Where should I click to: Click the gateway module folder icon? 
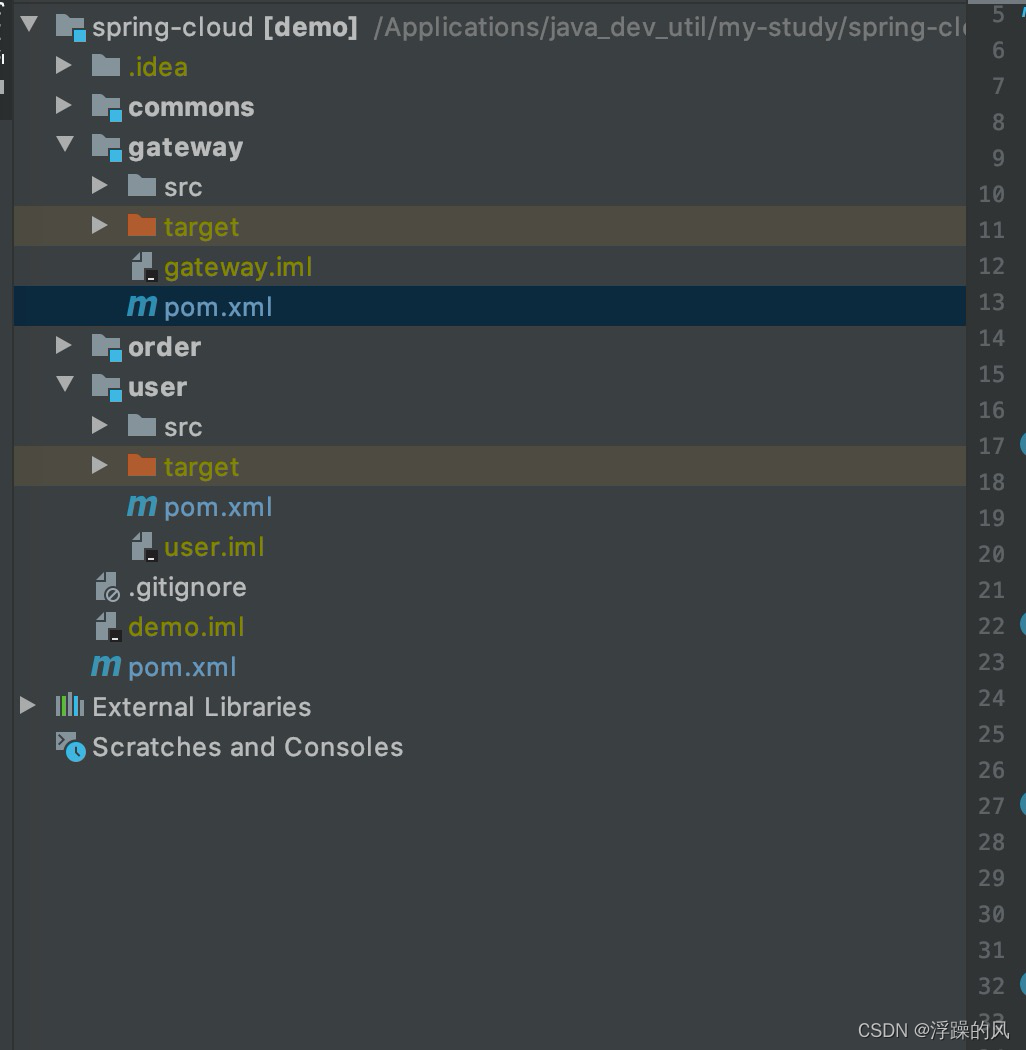107,148
